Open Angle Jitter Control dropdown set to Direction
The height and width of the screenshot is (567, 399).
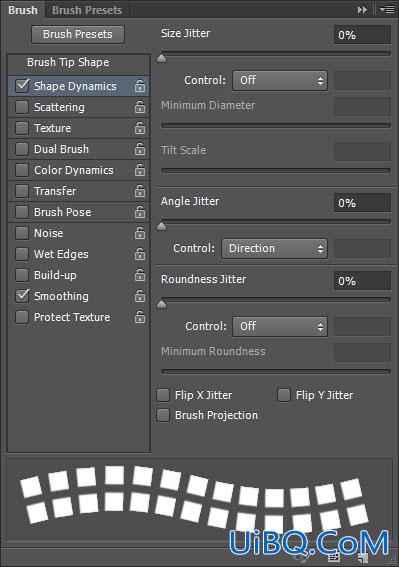[275, 248]
